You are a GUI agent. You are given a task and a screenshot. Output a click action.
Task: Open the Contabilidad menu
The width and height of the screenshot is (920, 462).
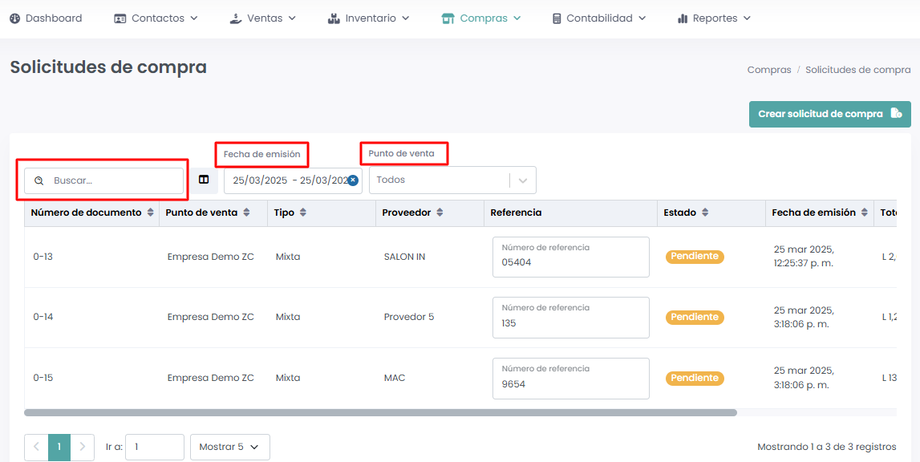598,18
